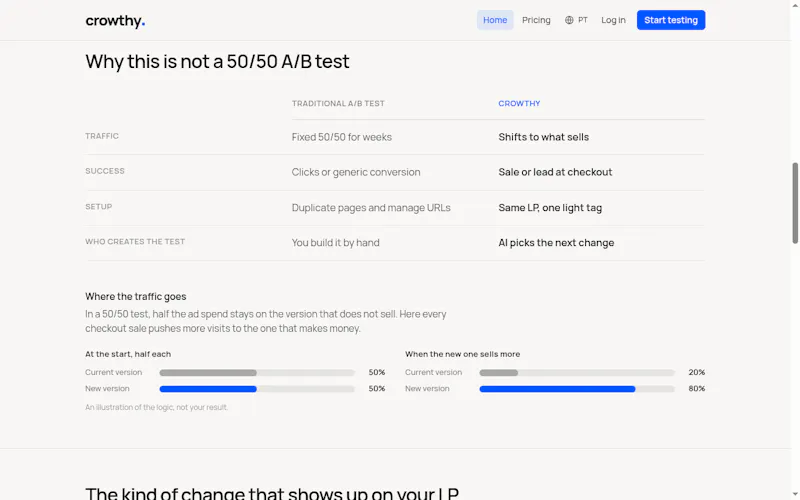Image resolution: width=800 pixels, height=500 pixels.
Task: Click the crowthy logo
Action: click(115, 20)
